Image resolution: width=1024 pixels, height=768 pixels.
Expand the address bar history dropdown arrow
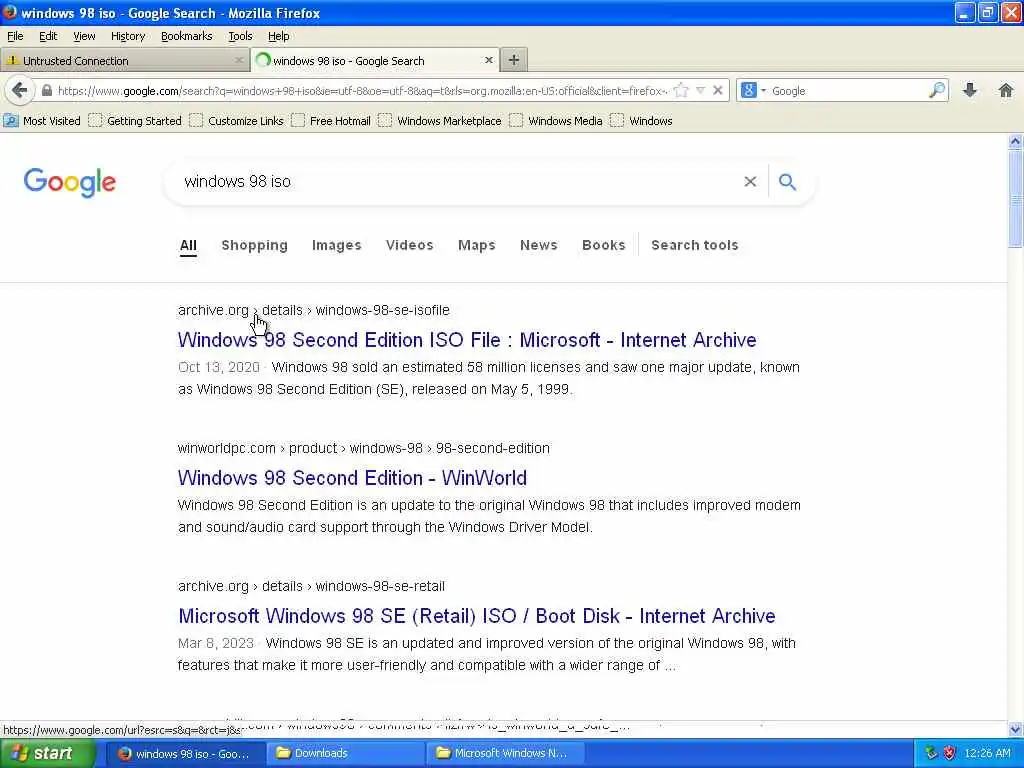coord(700,91)
